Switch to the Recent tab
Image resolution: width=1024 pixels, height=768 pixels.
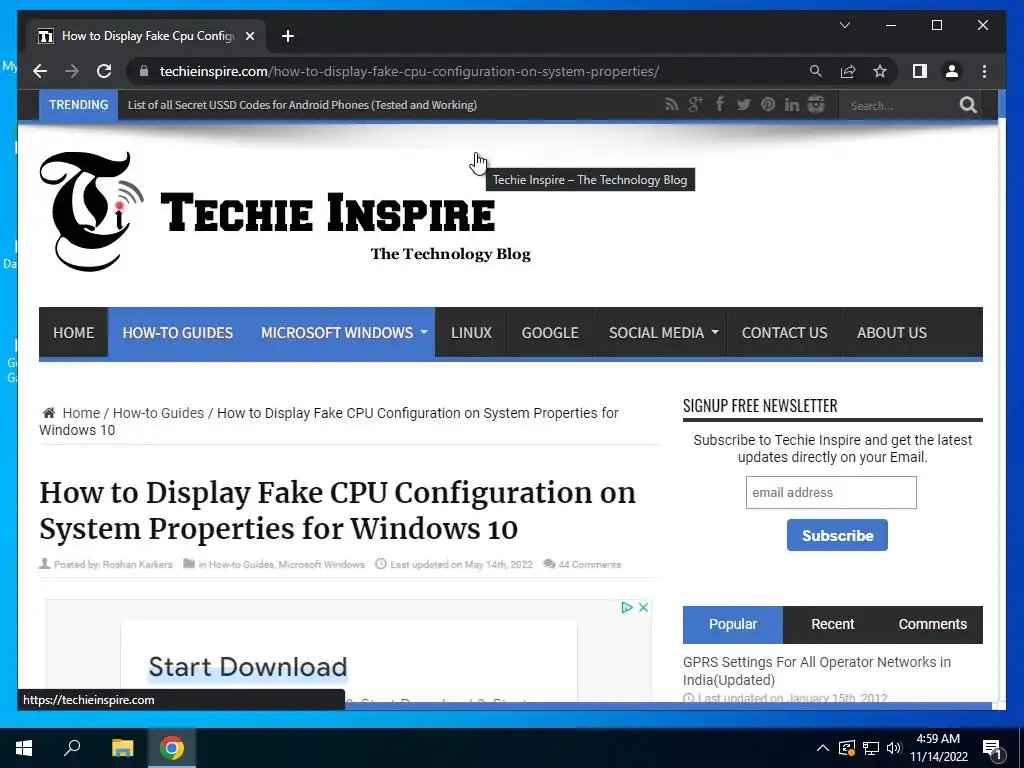pyautogui.click(x=833, y=624)
